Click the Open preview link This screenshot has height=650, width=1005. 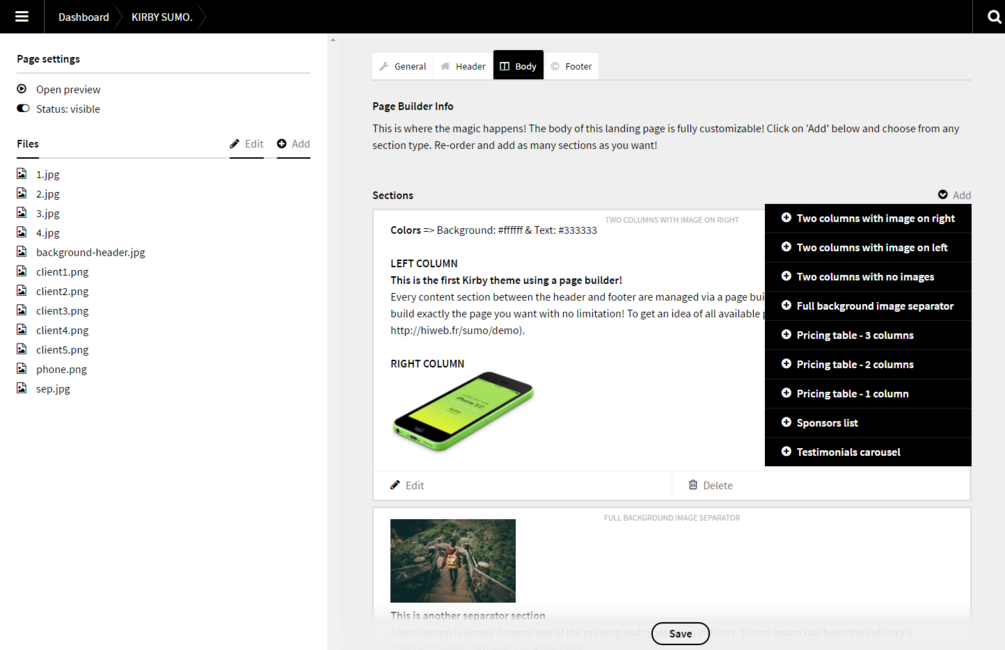click(68, 89)
